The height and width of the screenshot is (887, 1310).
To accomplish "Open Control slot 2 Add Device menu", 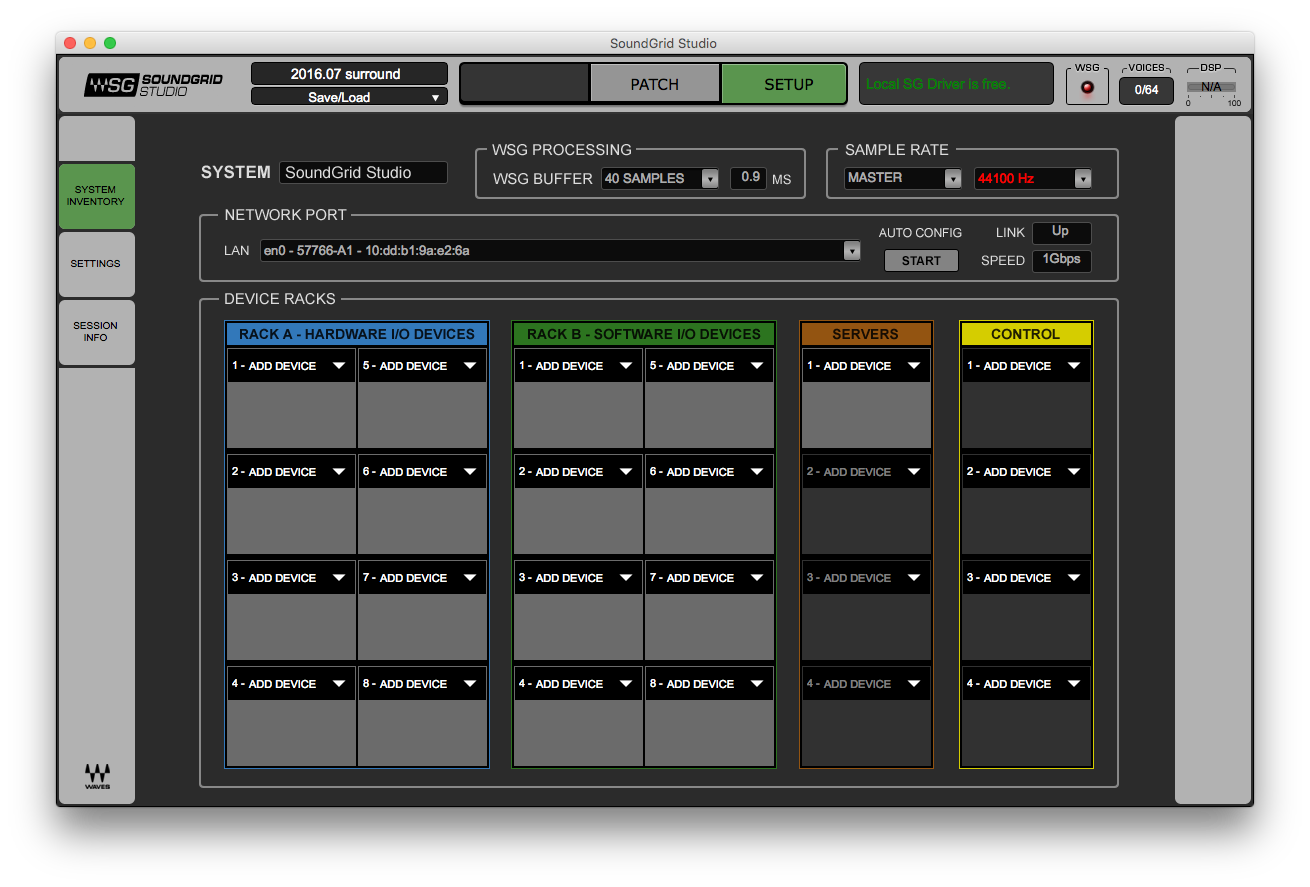I will (1026, 472).
